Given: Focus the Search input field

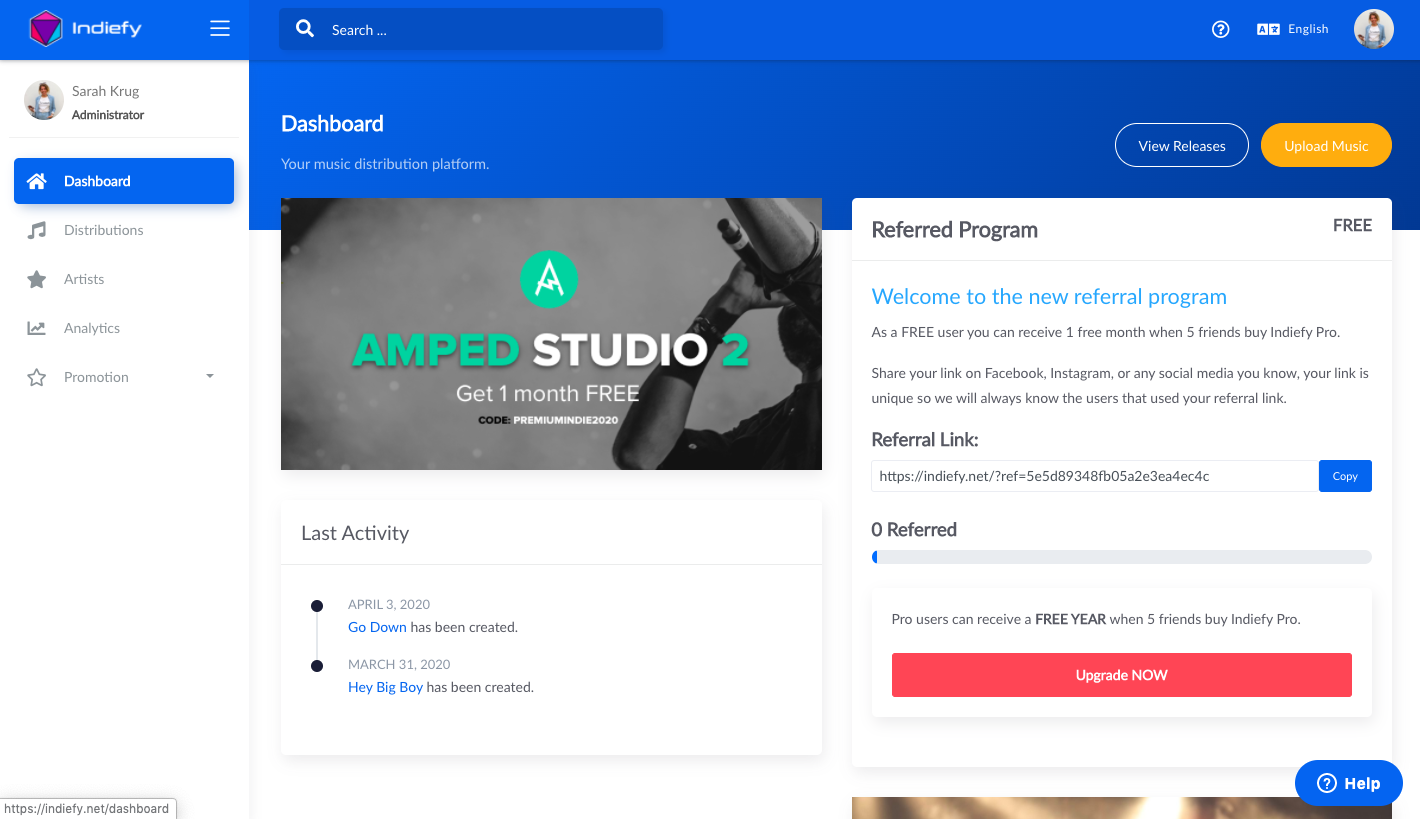Looking at the screenshot, I should (471, 29).
